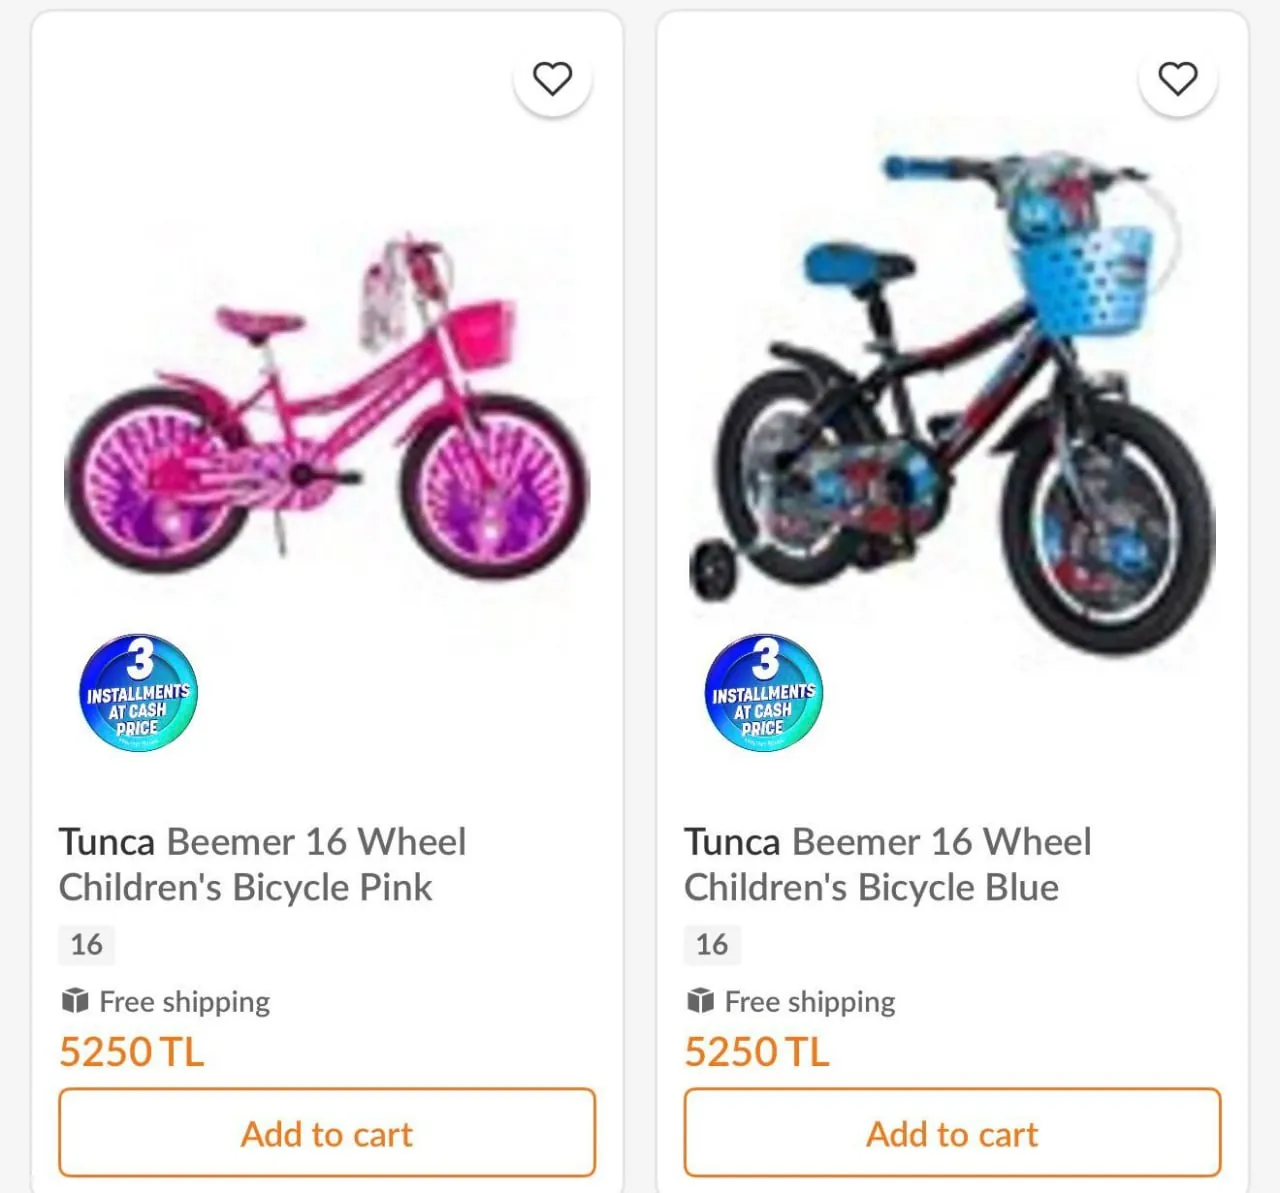Click the Tunca brand name on pink bicycle

(x=107, y=842)
